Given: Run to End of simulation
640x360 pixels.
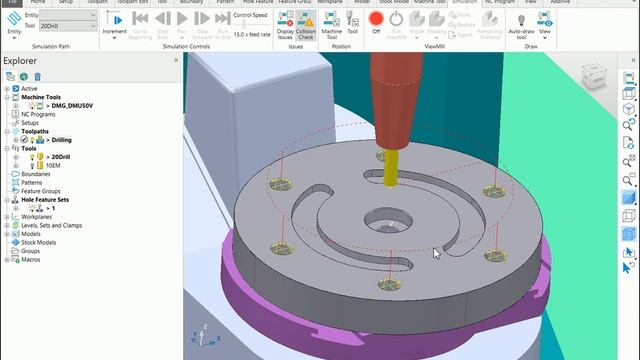Looking at the screenshot, I should [x=222, y=25].
